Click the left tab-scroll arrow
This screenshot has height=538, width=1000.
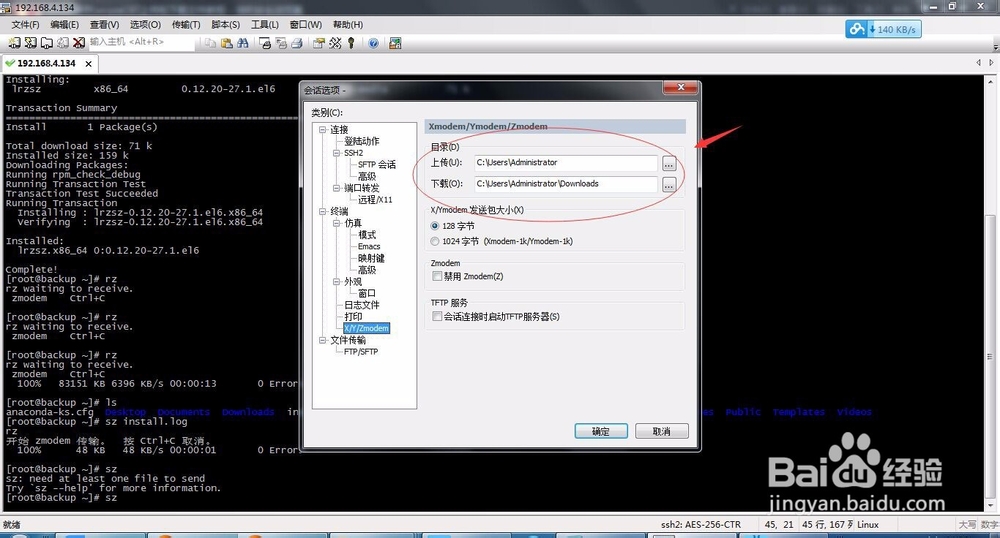click(978, 62)
